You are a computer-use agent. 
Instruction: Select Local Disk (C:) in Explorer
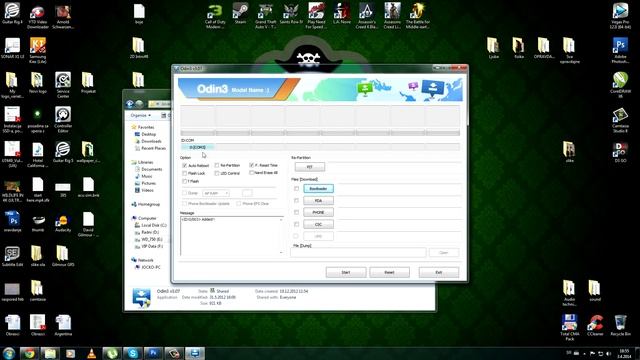(x=153, y=225)
